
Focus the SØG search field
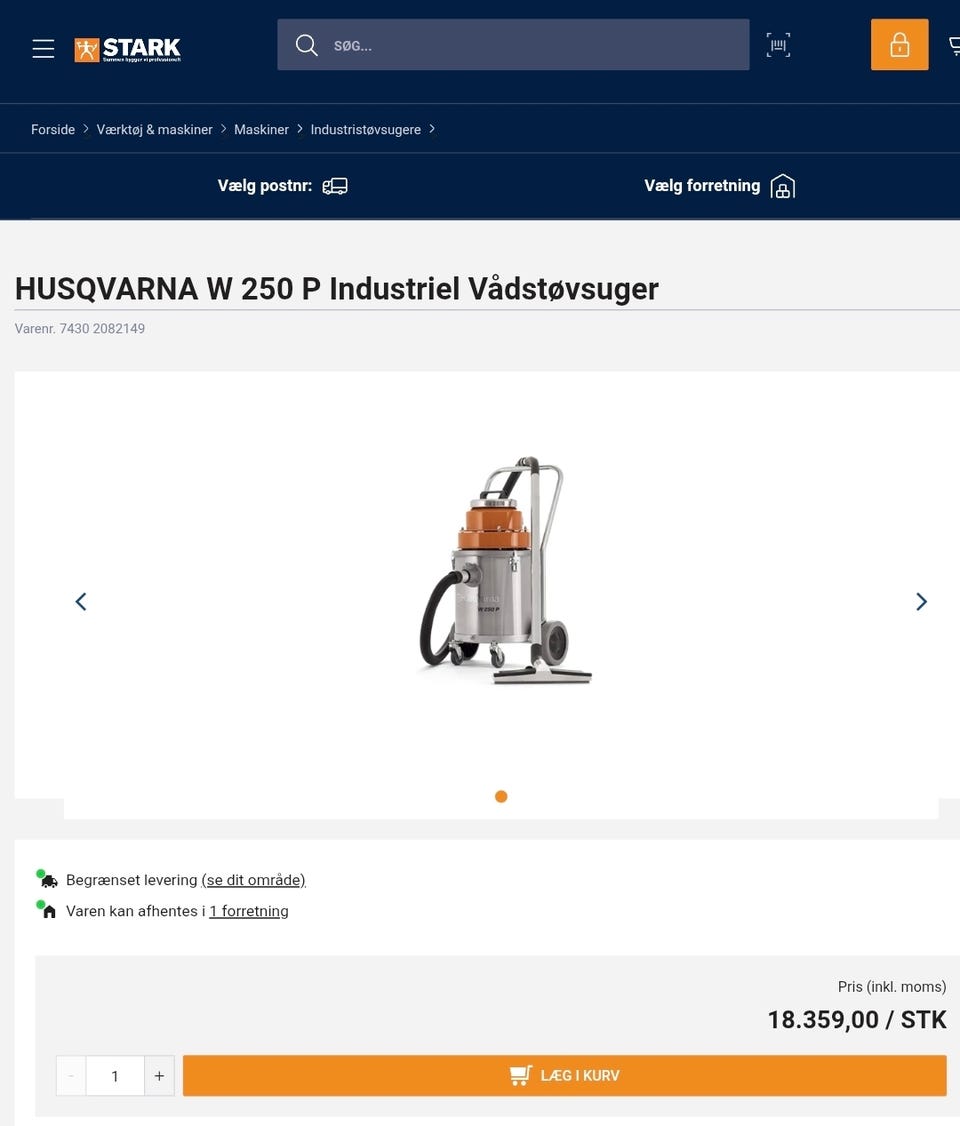click(x=513, y=45)
